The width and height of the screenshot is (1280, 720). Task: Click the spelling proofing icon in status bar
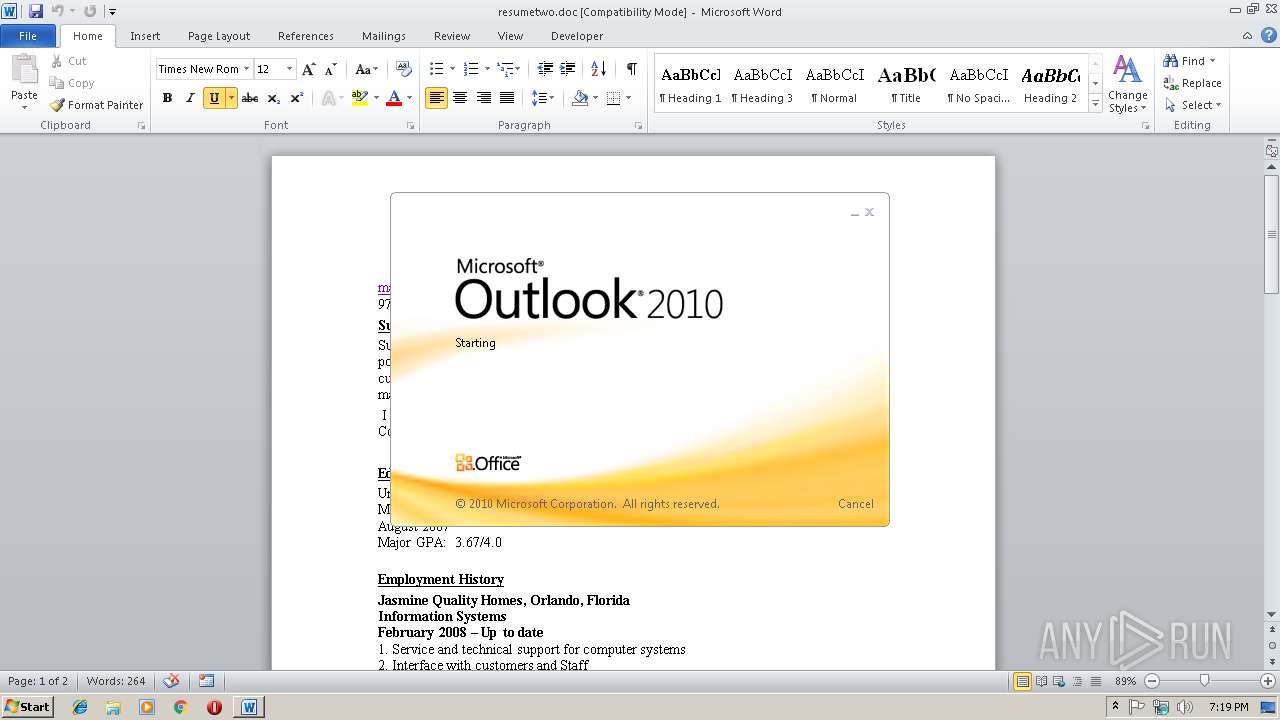click(172, 681)
